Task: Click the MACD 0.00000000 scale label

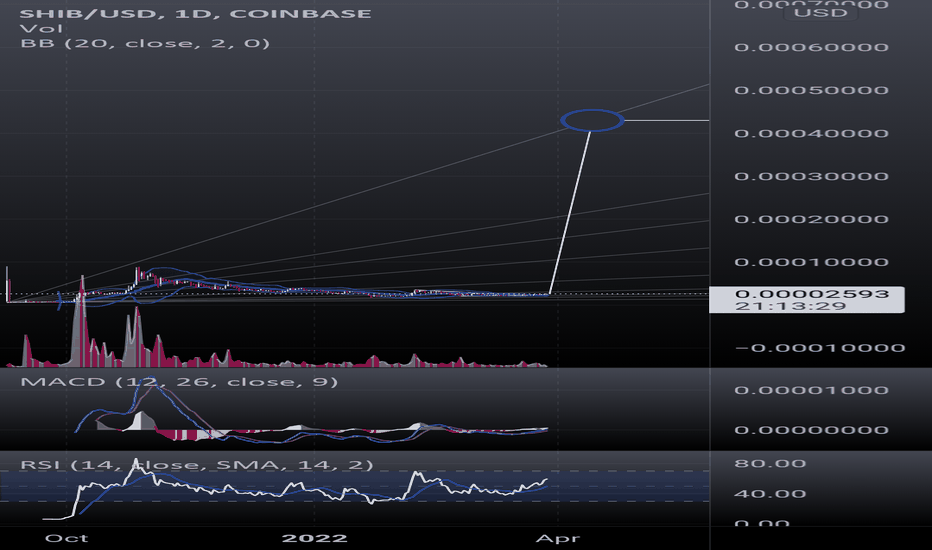Action: [x=811, y=430]
